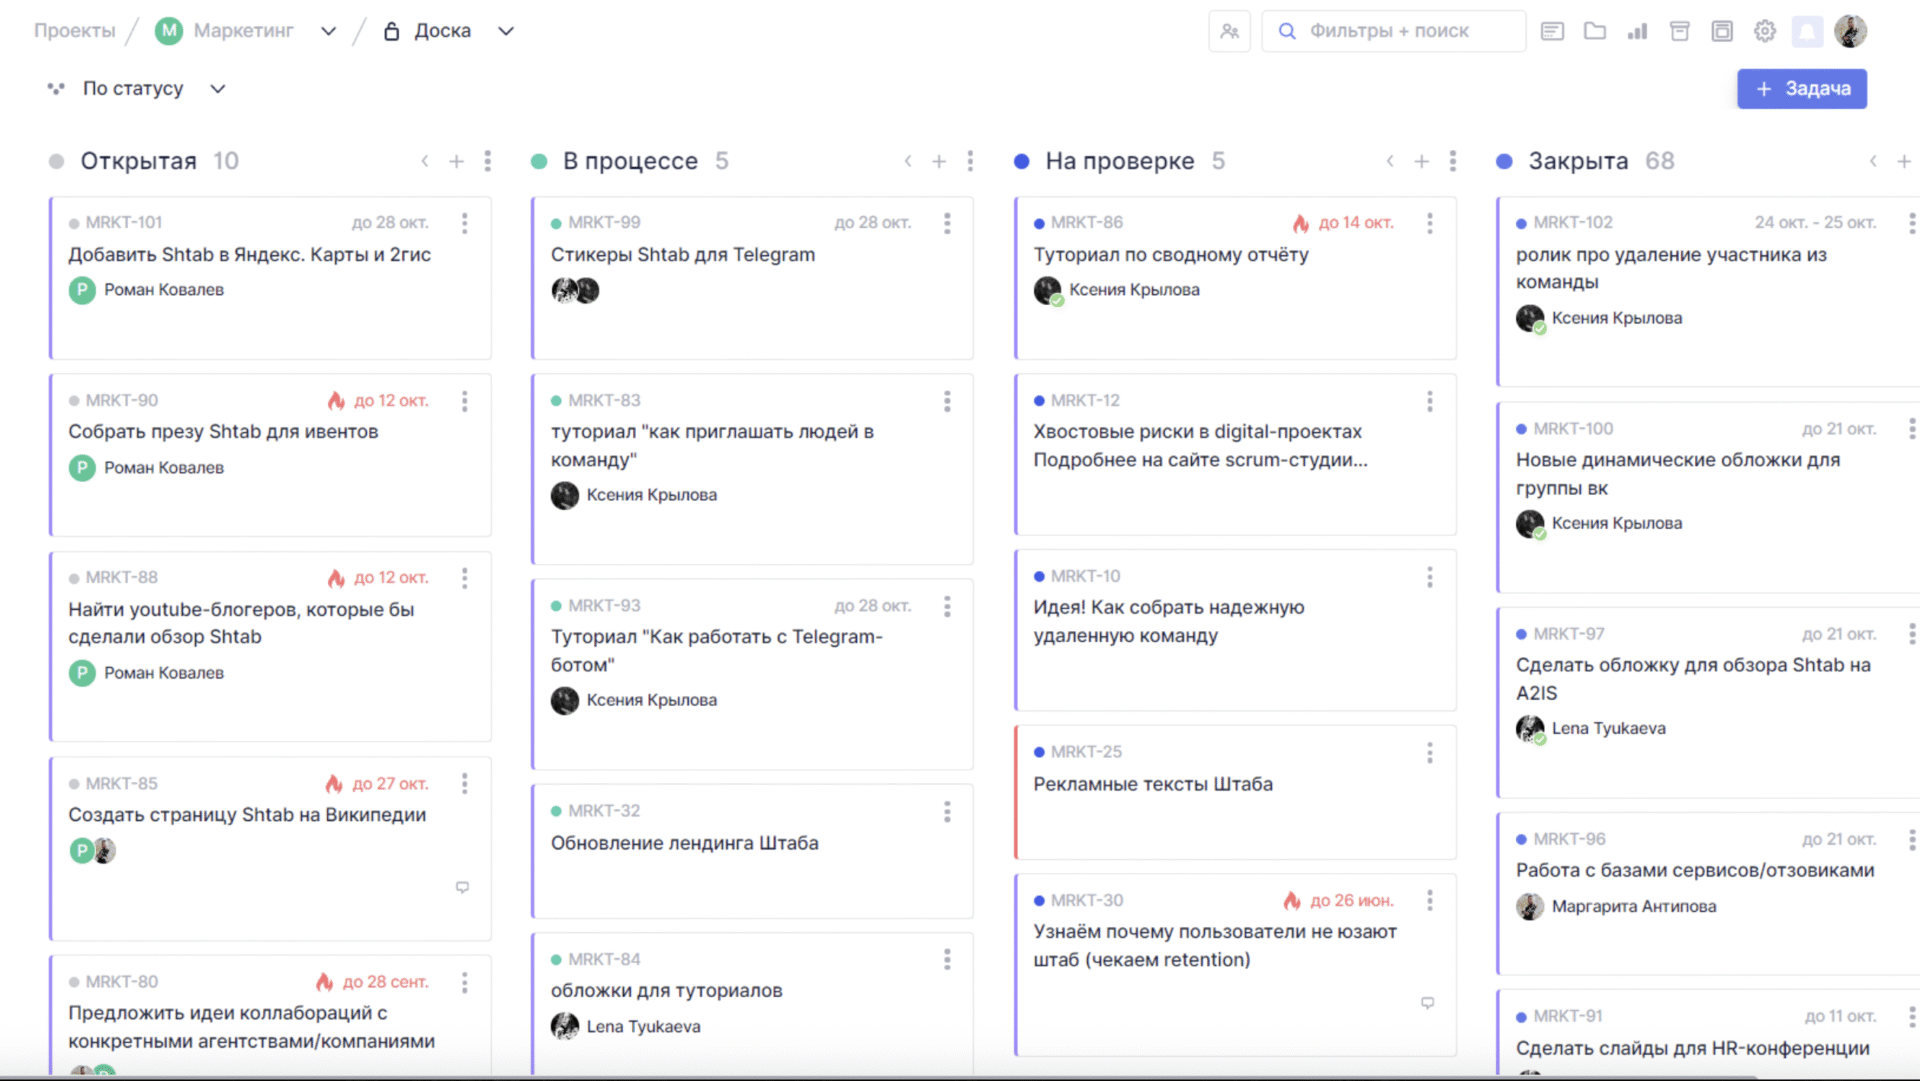Open the team members icon
Image resolution: width=1920 pixels, height=1081 pixels.
1229,31
